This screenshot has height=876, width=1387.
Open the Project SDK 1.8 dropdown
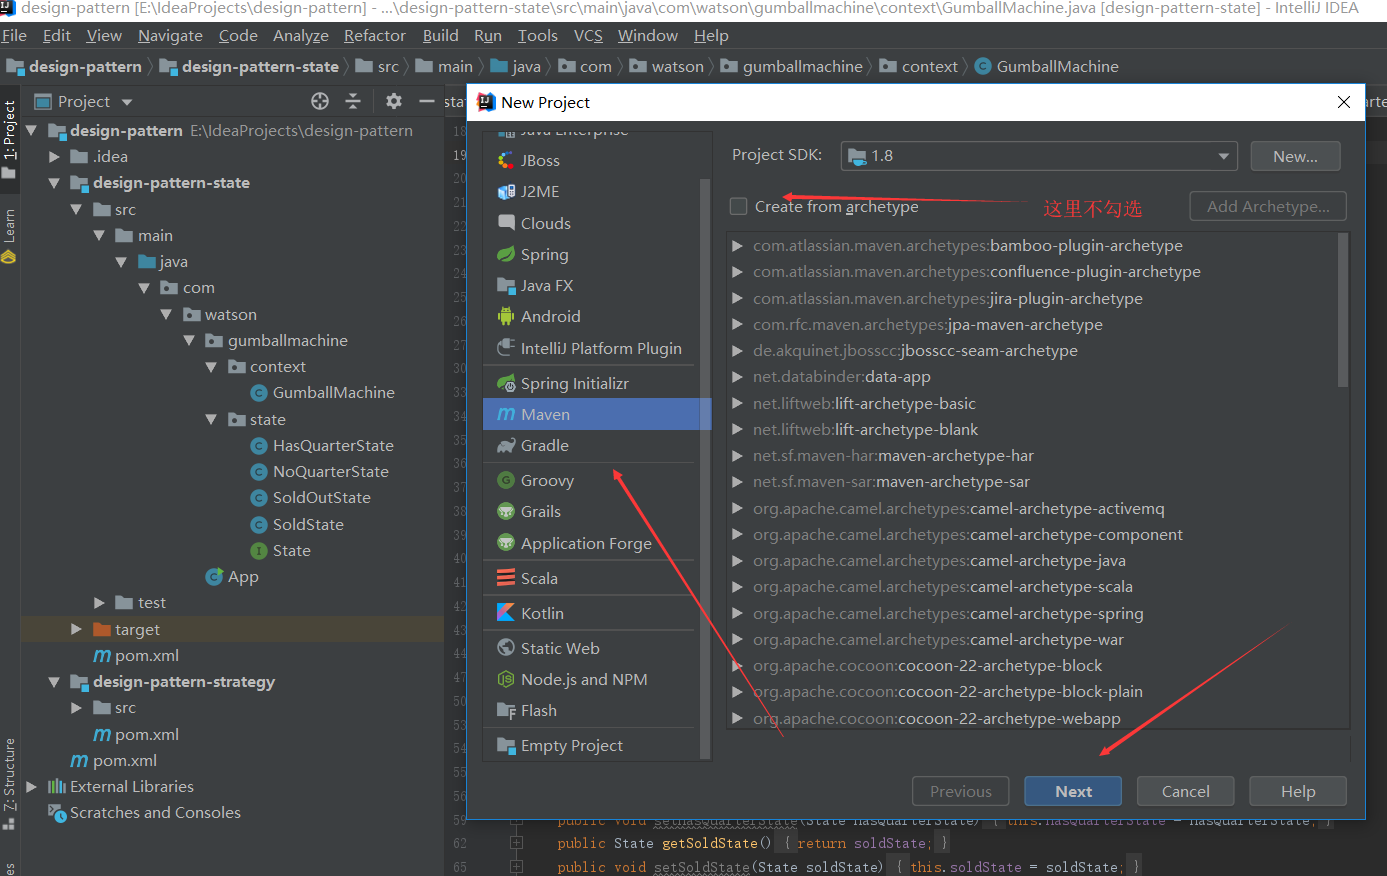point(1039,156)
